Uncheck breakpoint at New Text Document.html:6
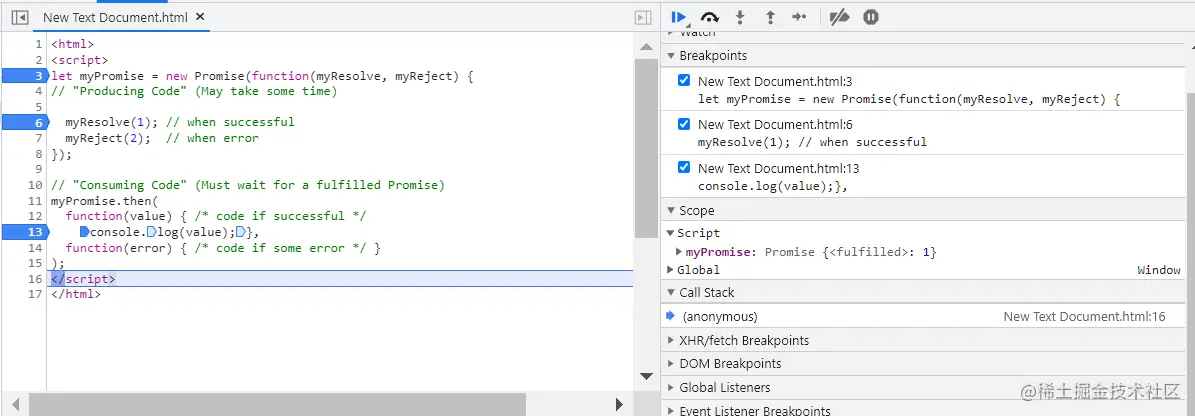Viewport: 1195px width, 416px height. pyautogui.click(x=684, y=123)
